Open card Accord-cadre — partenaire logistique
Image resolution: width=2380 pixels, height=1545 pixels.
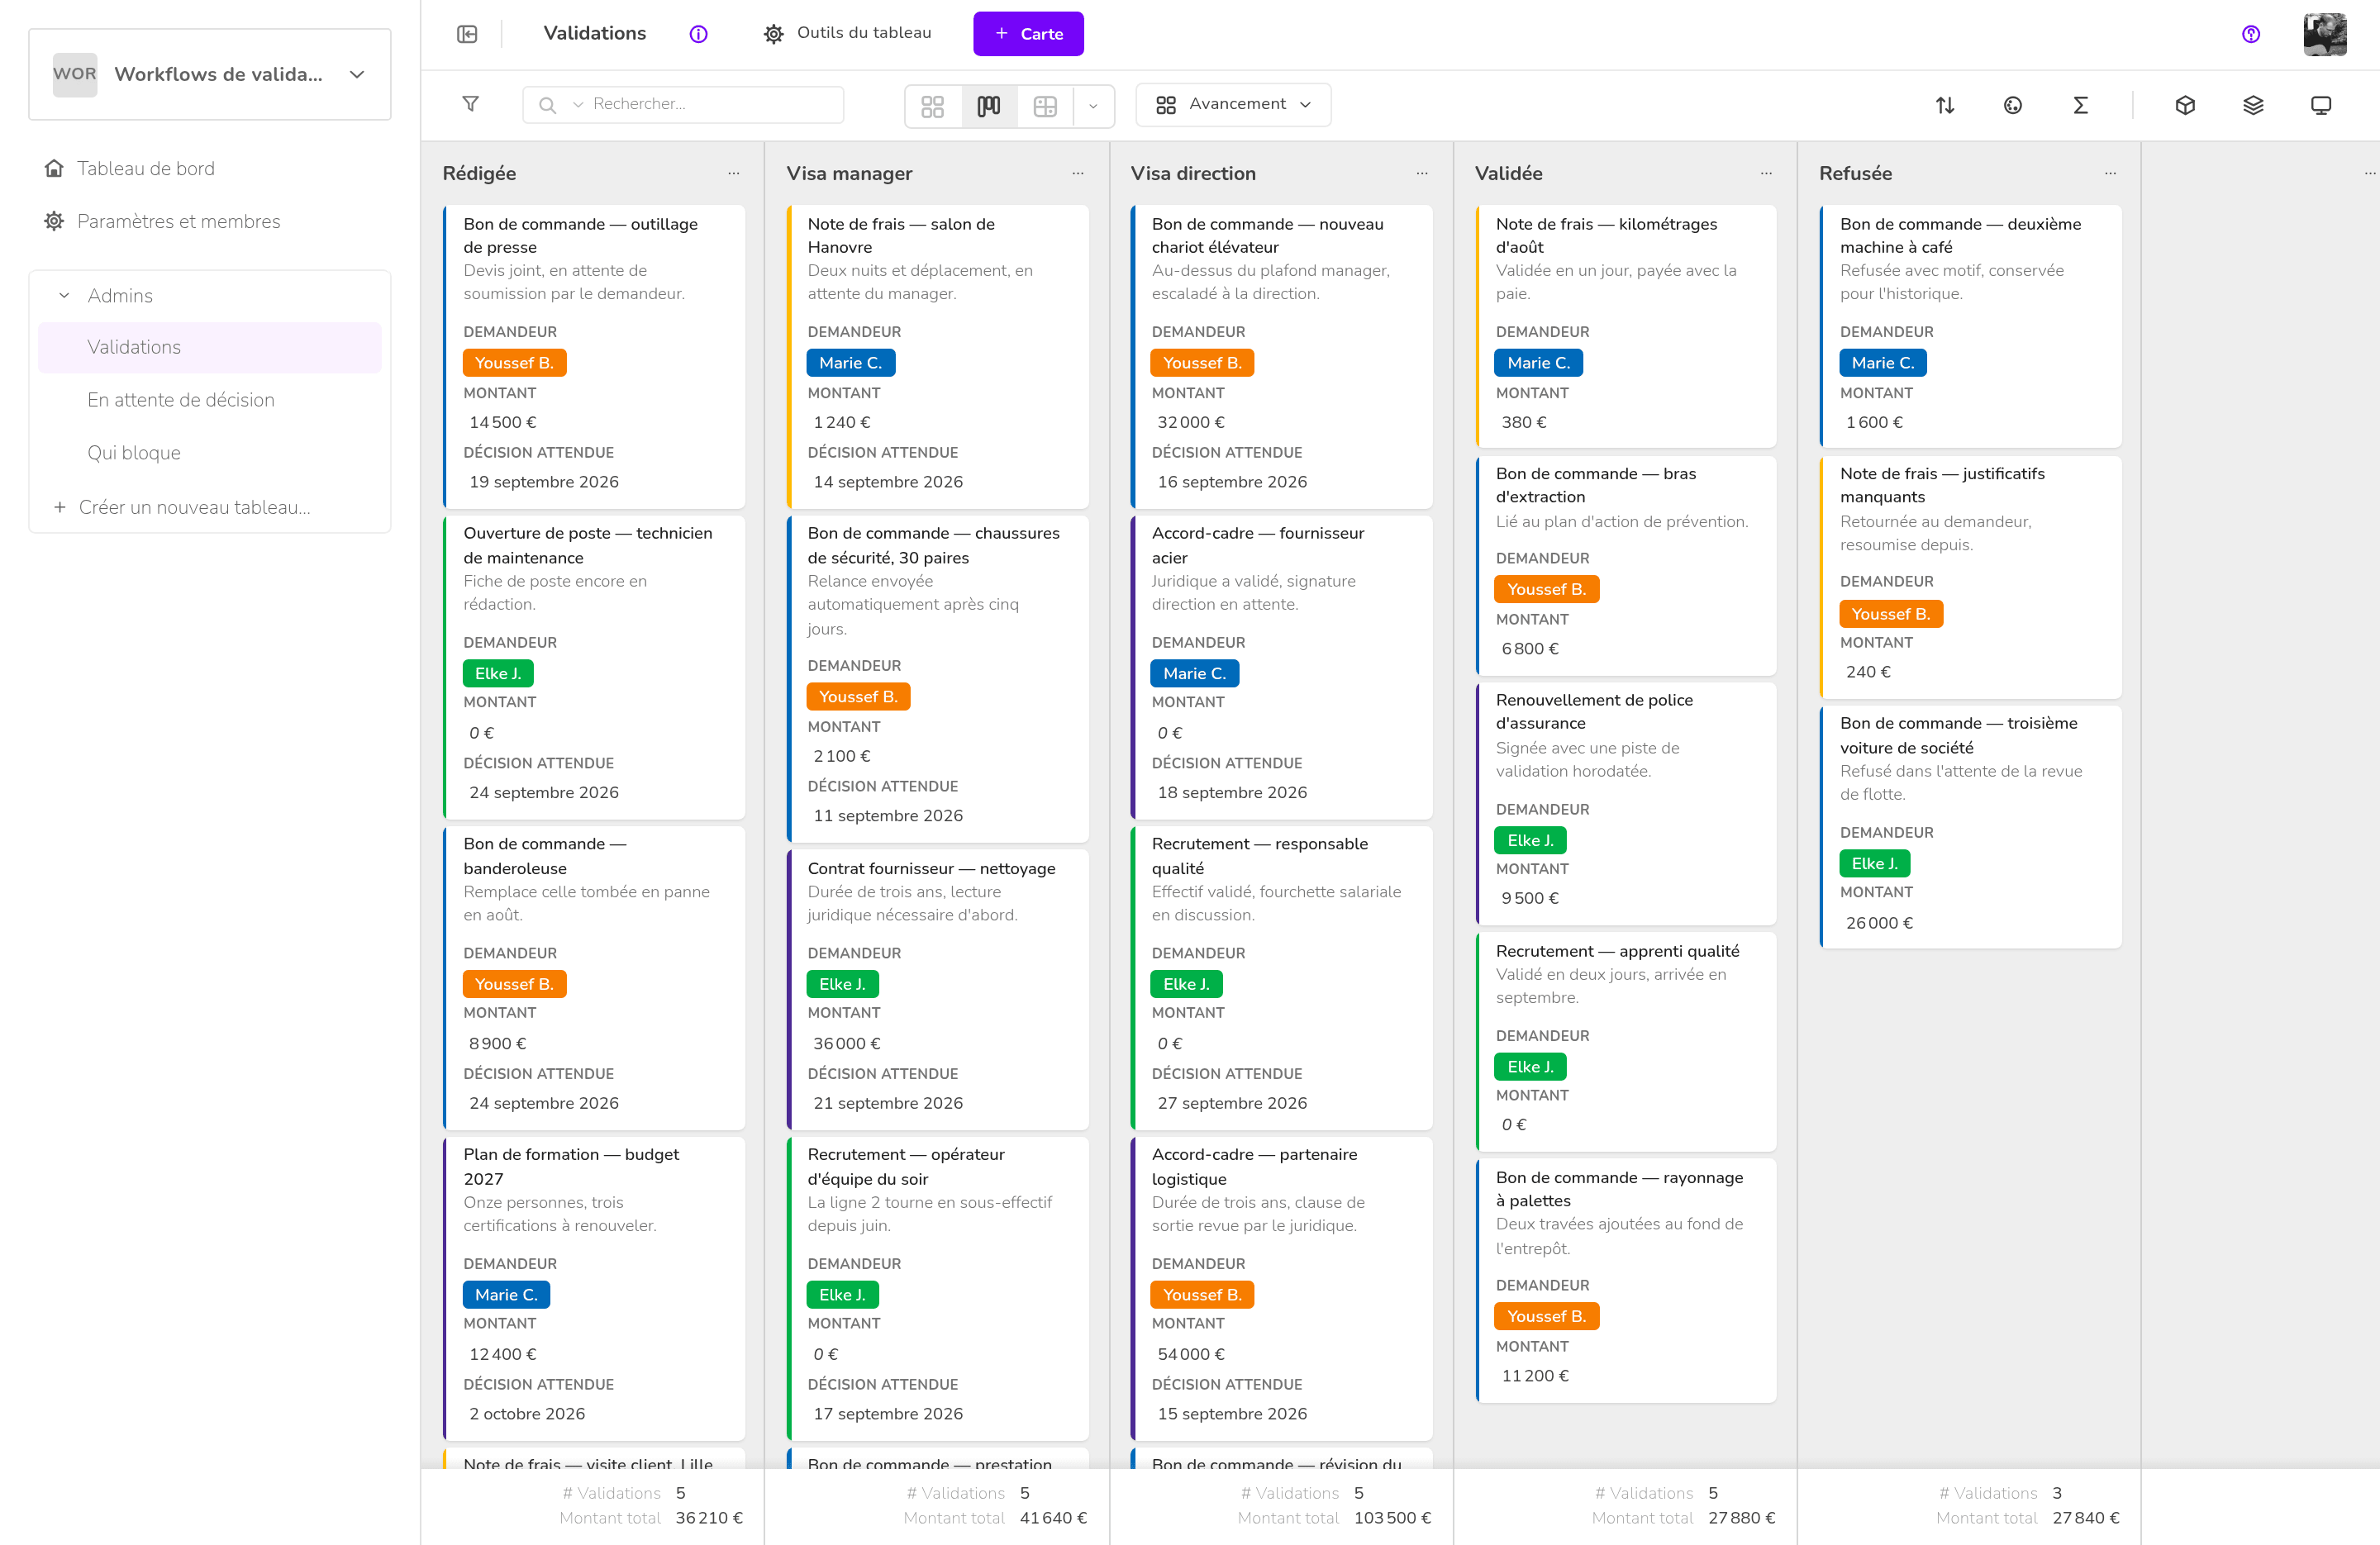tap(1282, 1288)
